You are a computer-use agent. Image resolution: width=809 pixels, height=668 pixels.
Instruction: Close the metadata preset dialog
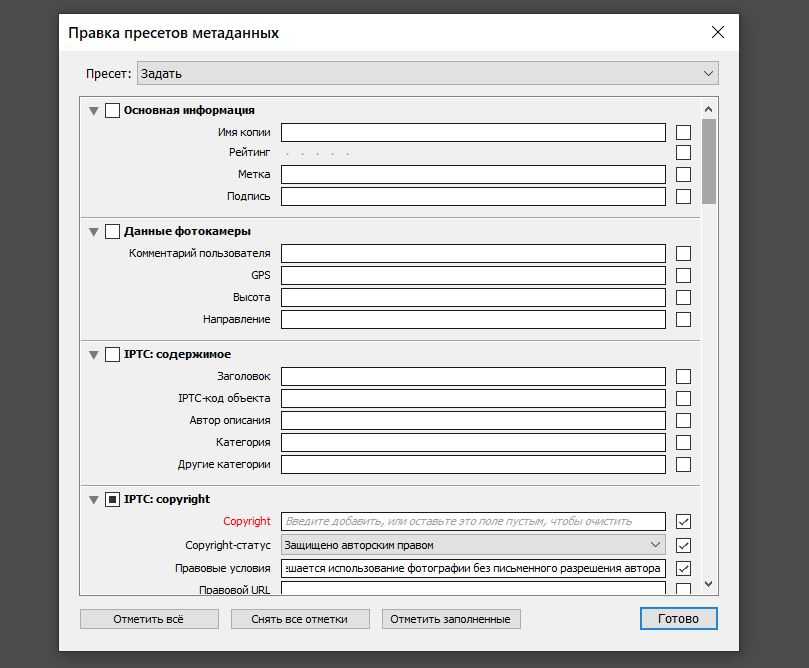coord(718,32)
